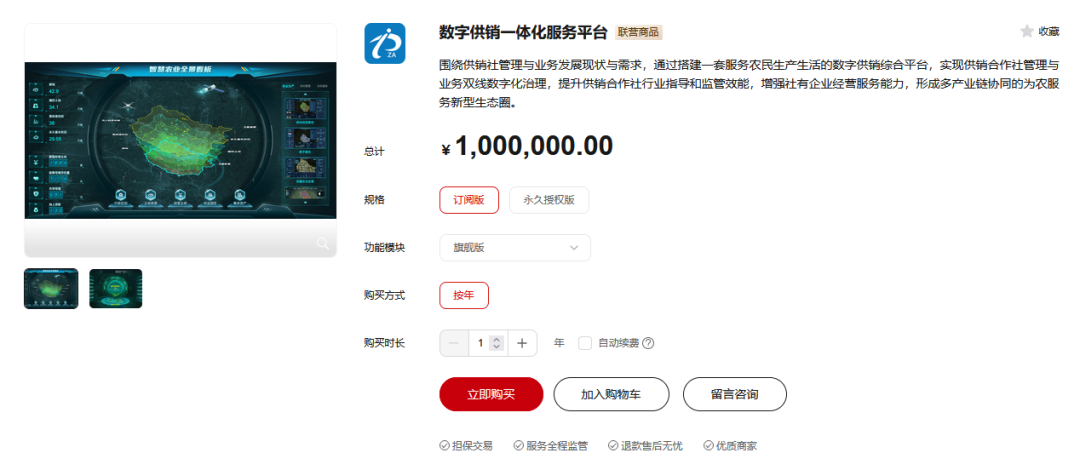Choose the 按年 purchase method
1080x470 pixels.
[464, 296]
